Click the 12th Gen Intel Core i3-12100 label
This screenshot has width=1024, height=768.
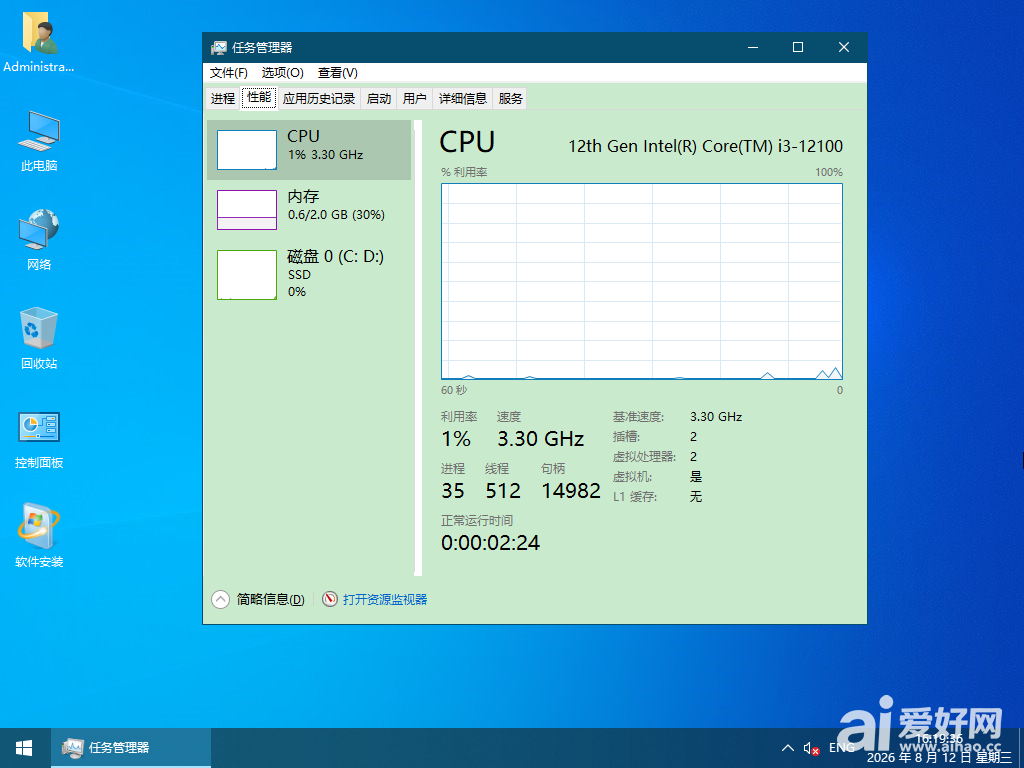(705, 146)
